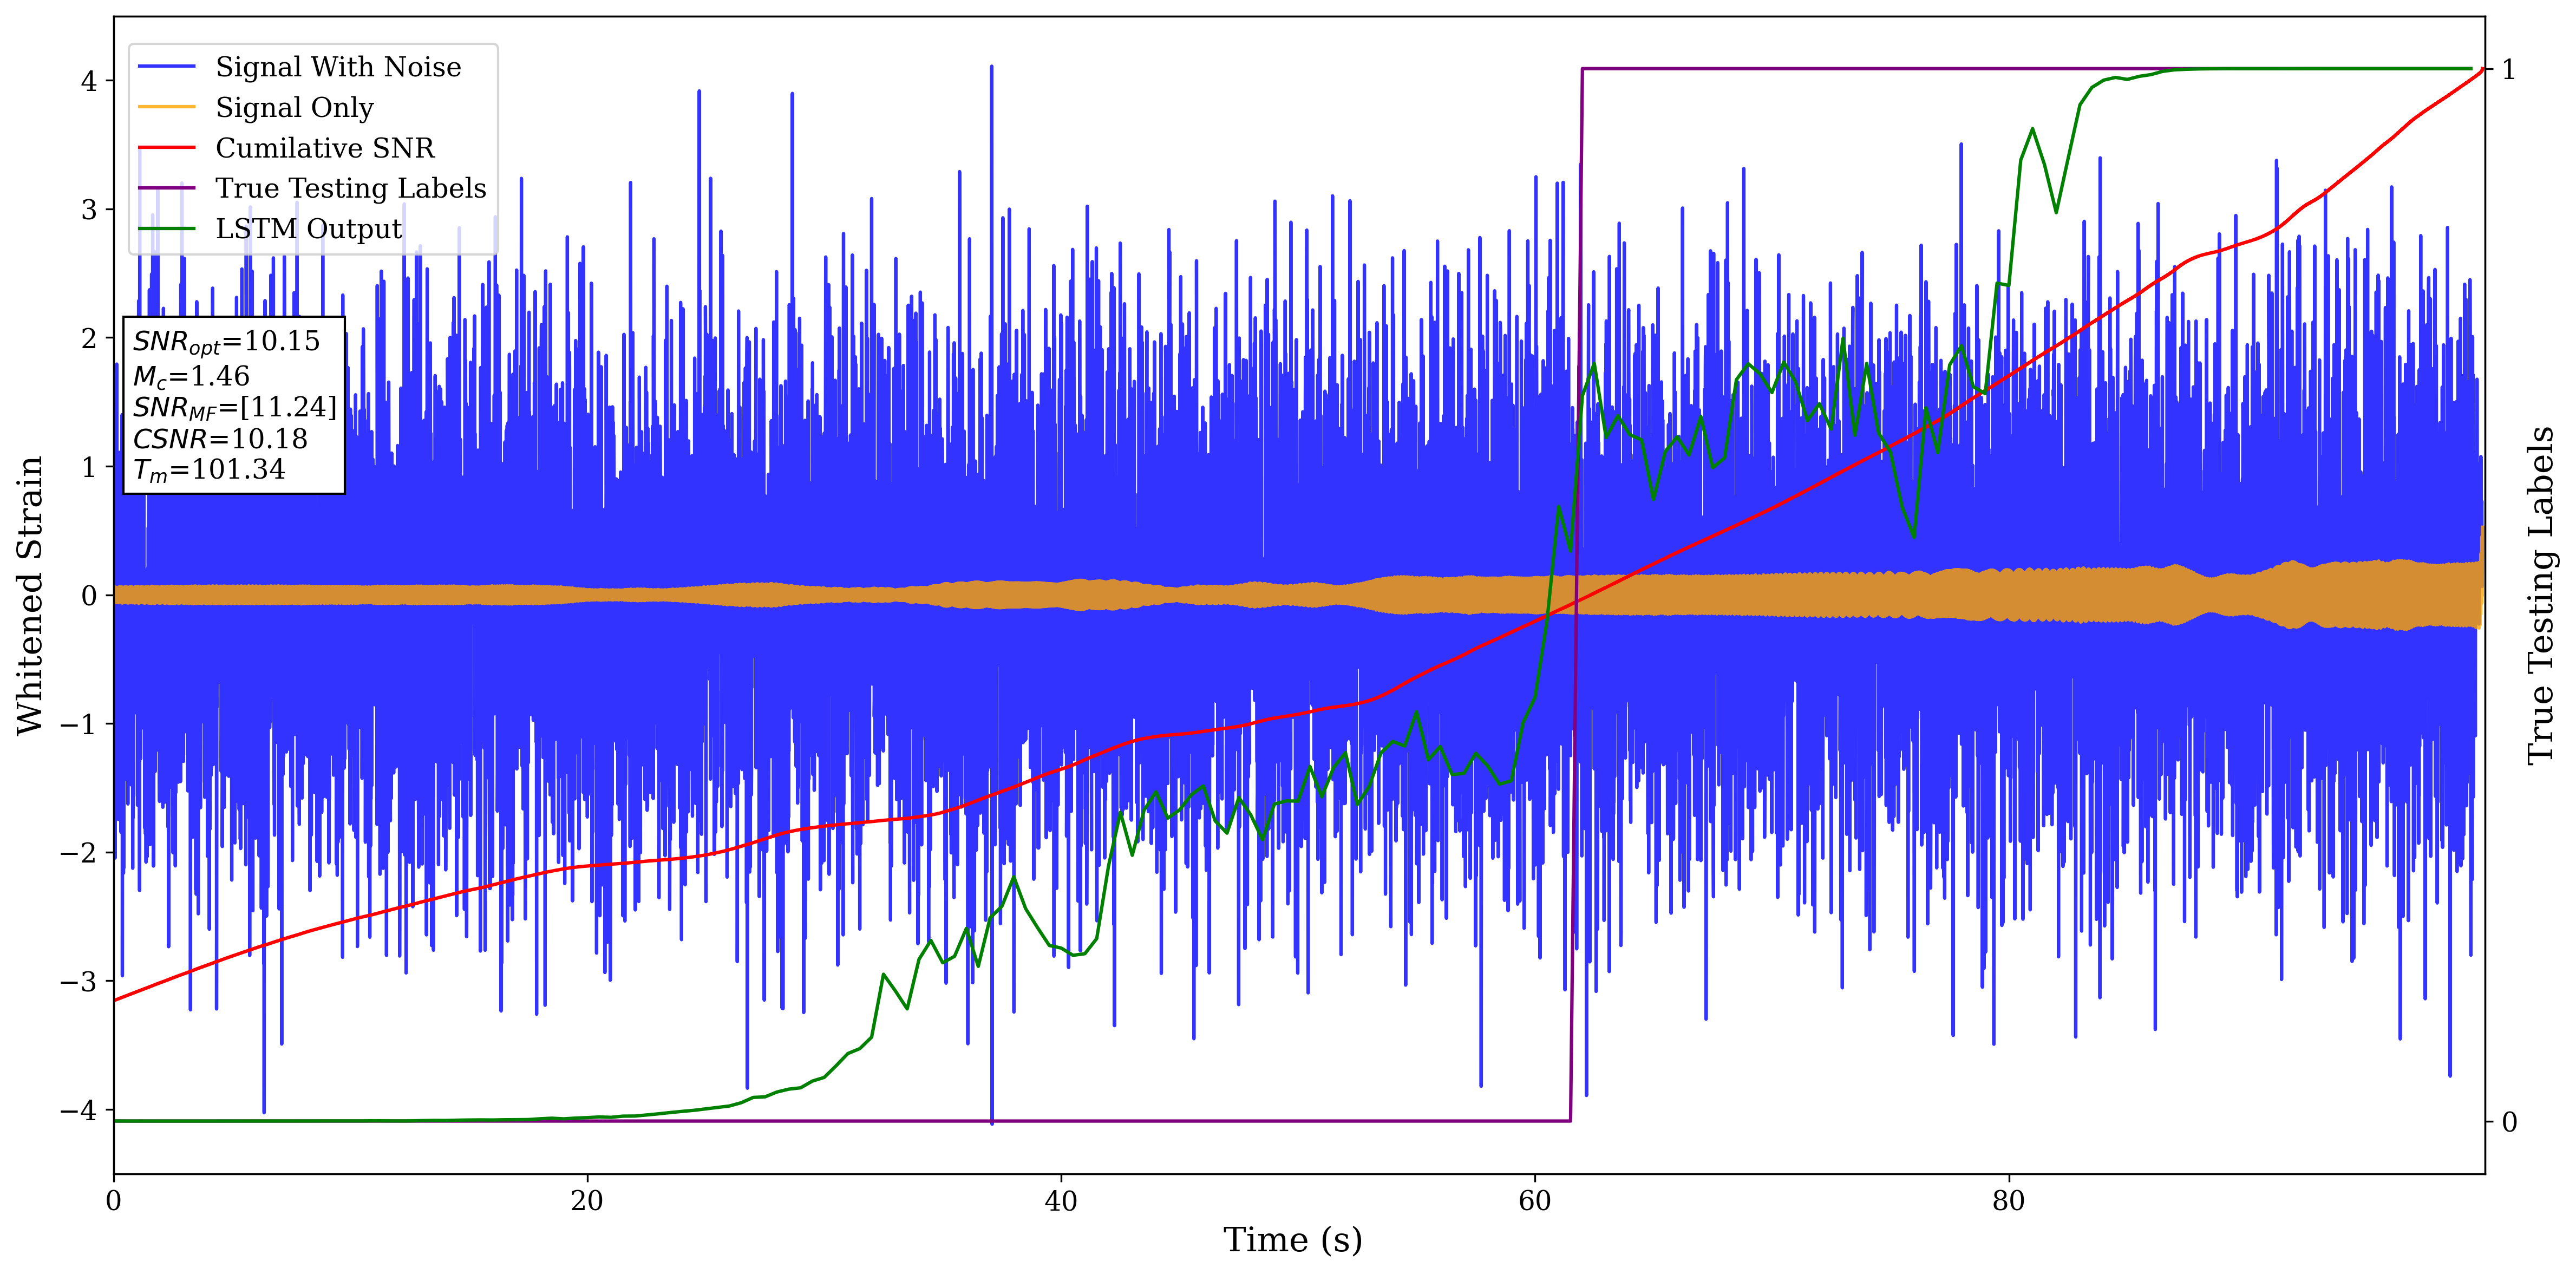Click the x-axis tick label 20
The width and height of the screenshot is (2576, 1274).
(587, 1201)
